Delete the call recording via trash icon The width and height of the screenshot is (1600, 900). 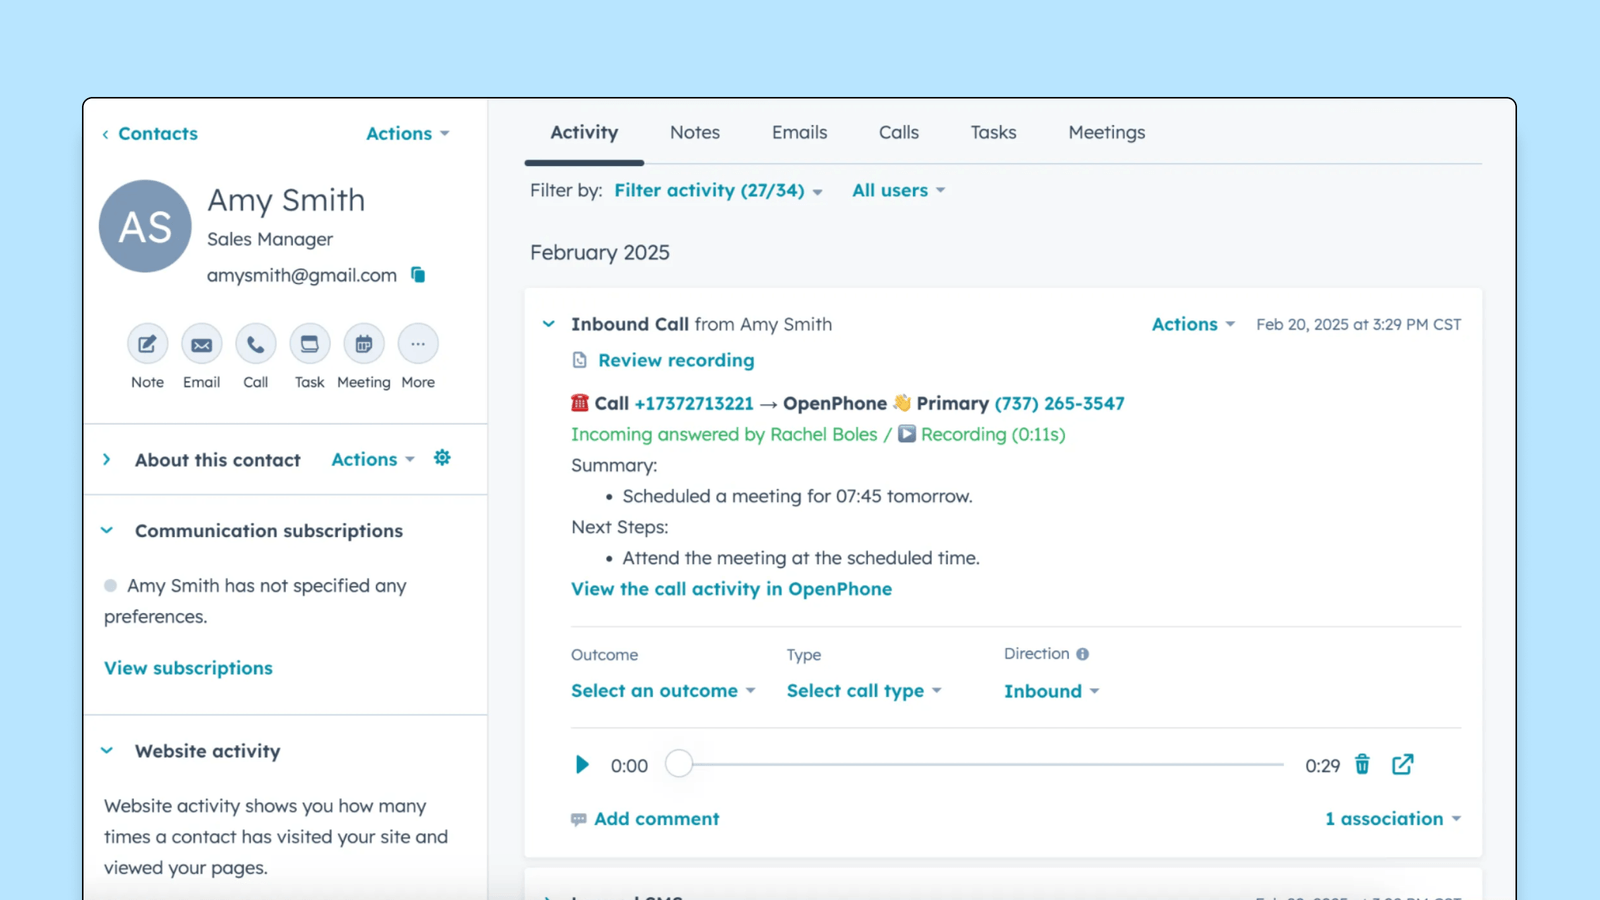1362,764
